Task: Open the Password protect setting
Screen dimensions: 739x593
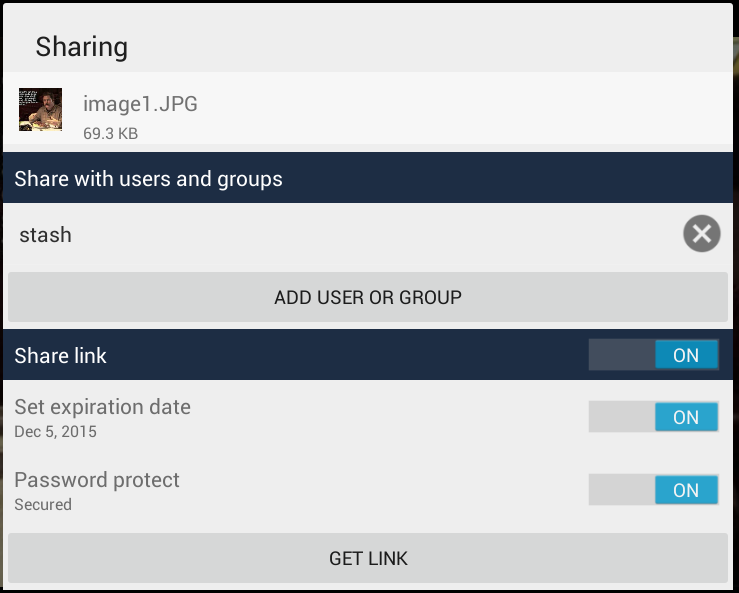Action: click(x=97, y=480)
